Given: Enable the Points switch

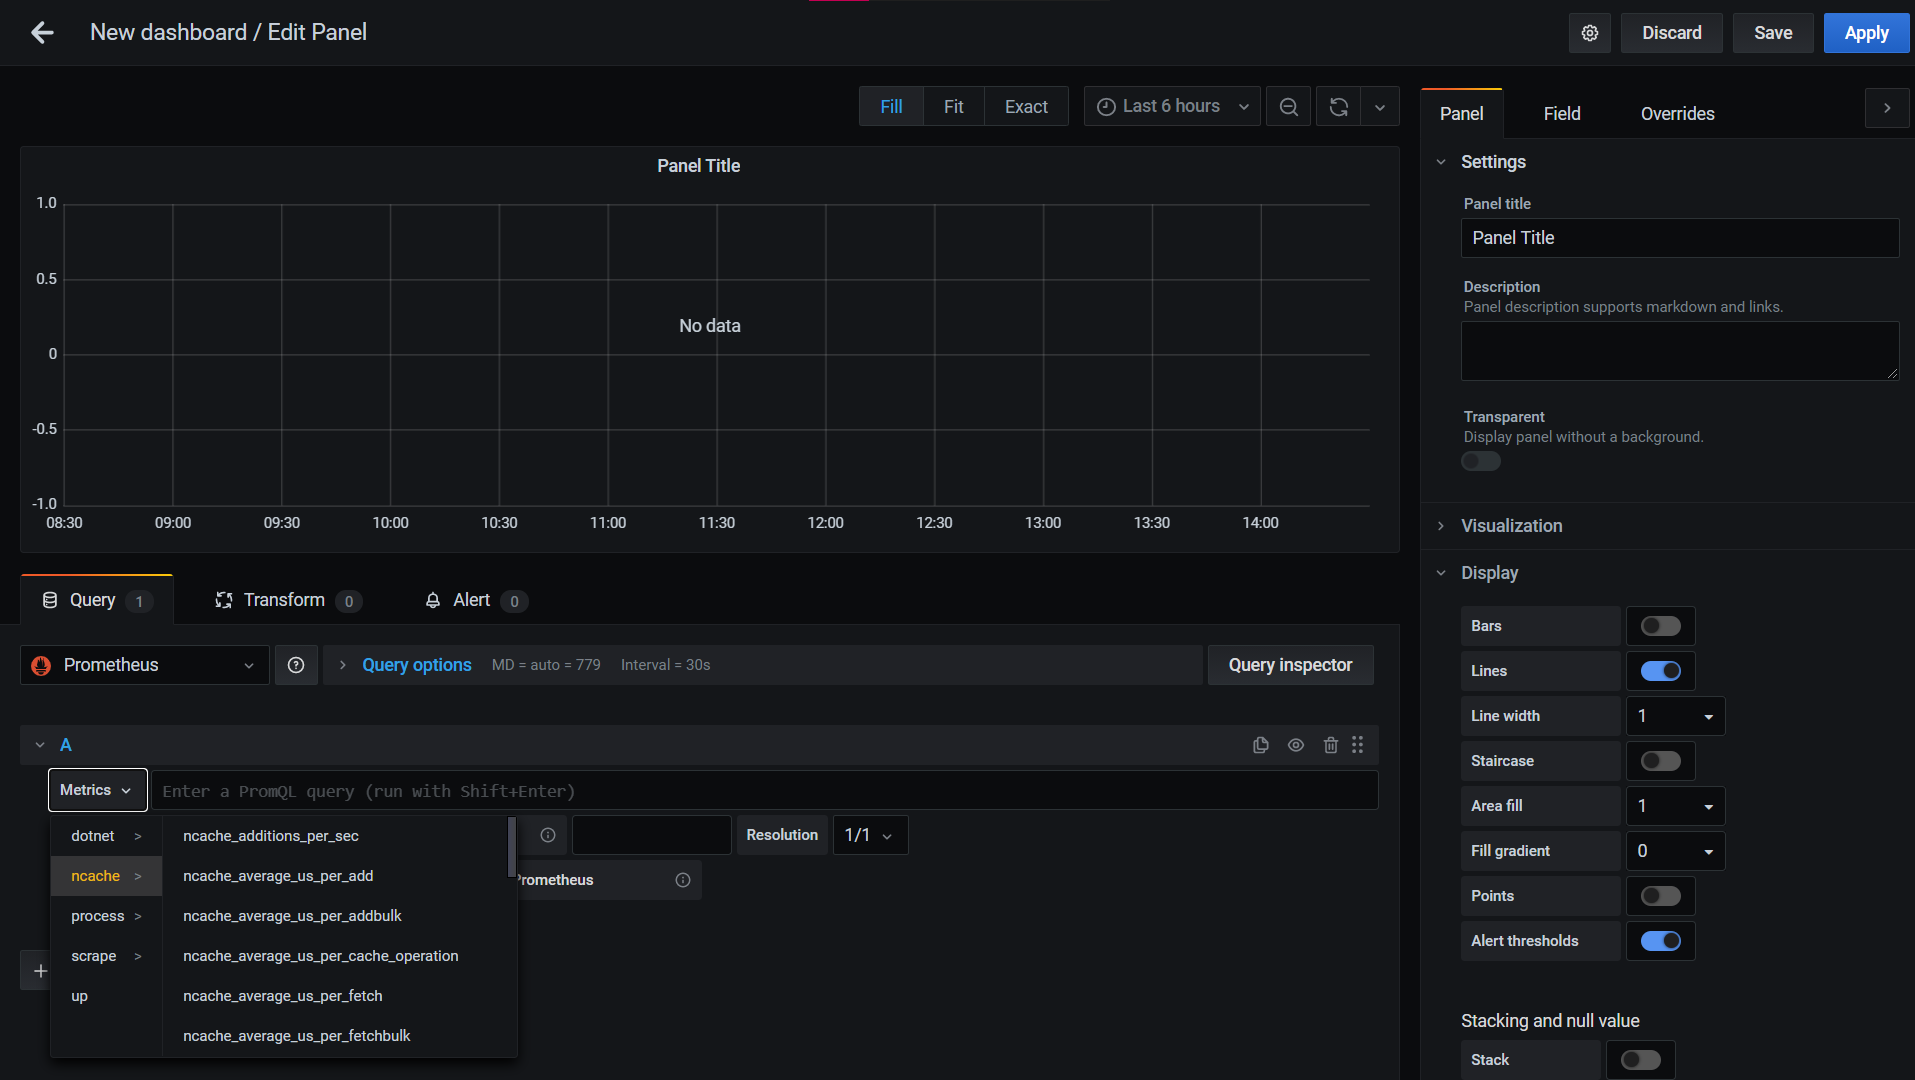Looking at the screenshot, I should 1661,896.
